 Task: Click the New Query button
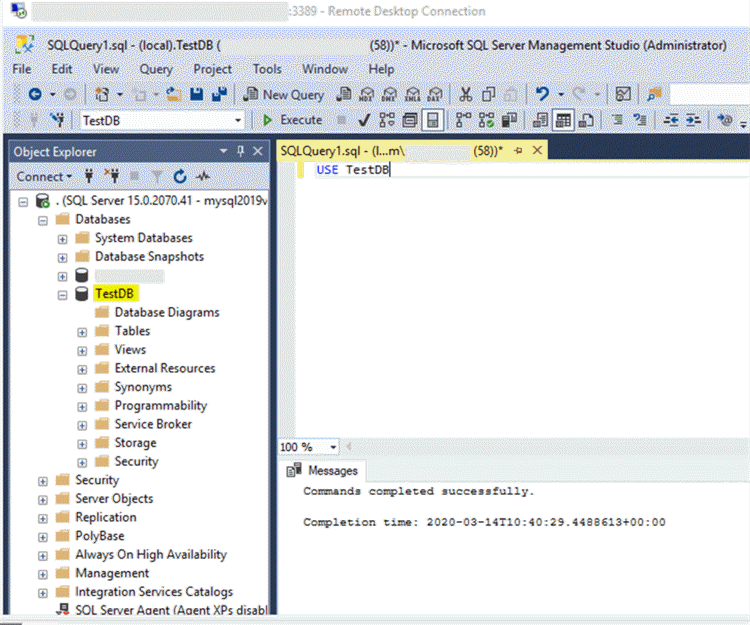(x=284, y=95)
